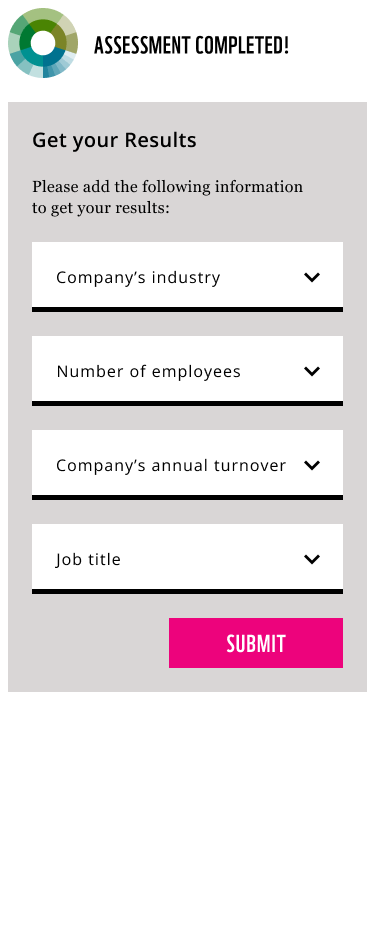
Task: Open the Company's industry dropdown
Action: (x=188, y=276)
